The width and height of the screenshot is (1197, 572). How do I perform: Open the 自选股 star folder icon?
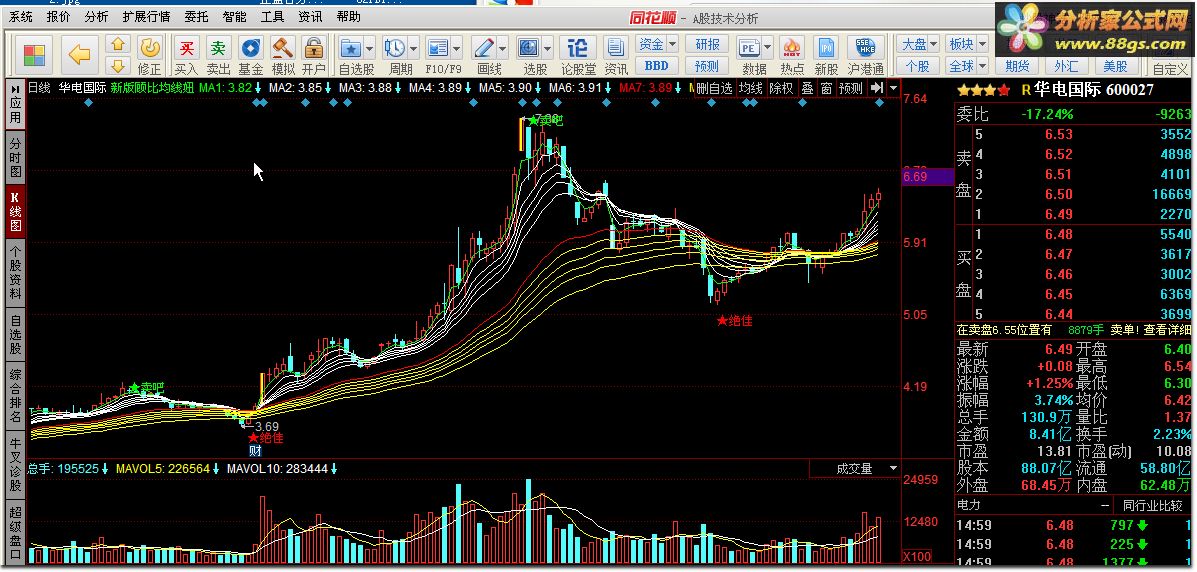(351, 48)
